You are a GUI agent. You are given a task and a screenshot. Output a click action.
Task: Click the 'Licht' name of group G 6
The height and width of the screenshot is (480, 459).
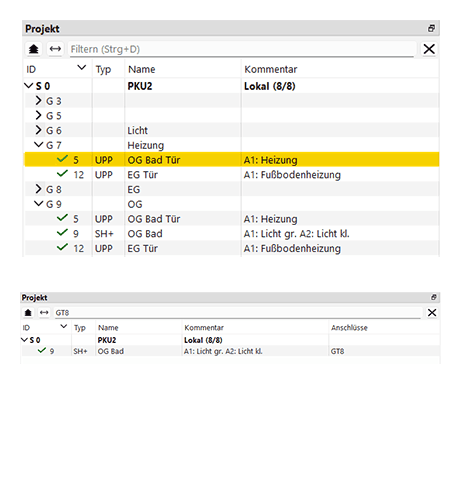[x=138, y=130]
